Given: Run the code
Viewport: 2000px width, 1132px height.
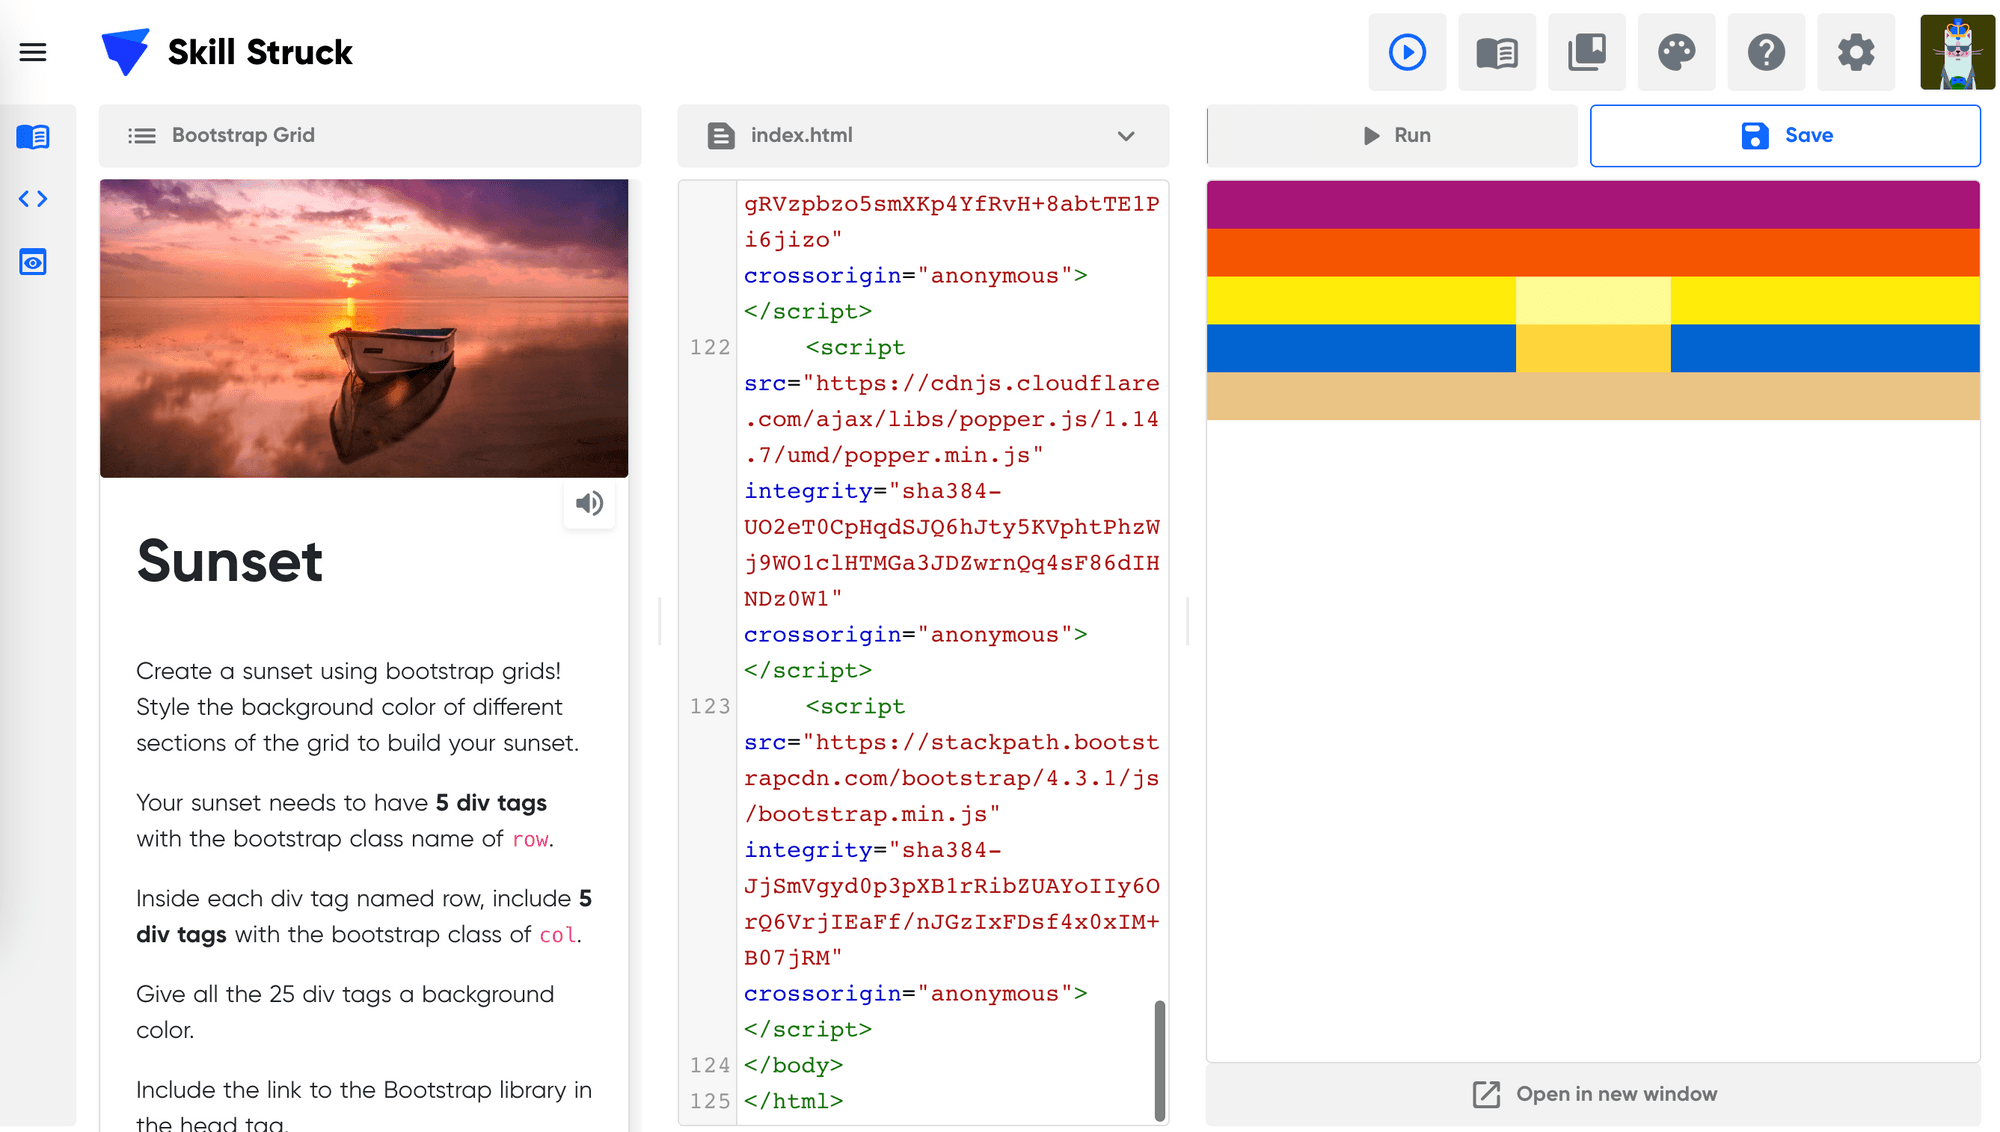Looking at the screenshot, I should point(1397,136).
